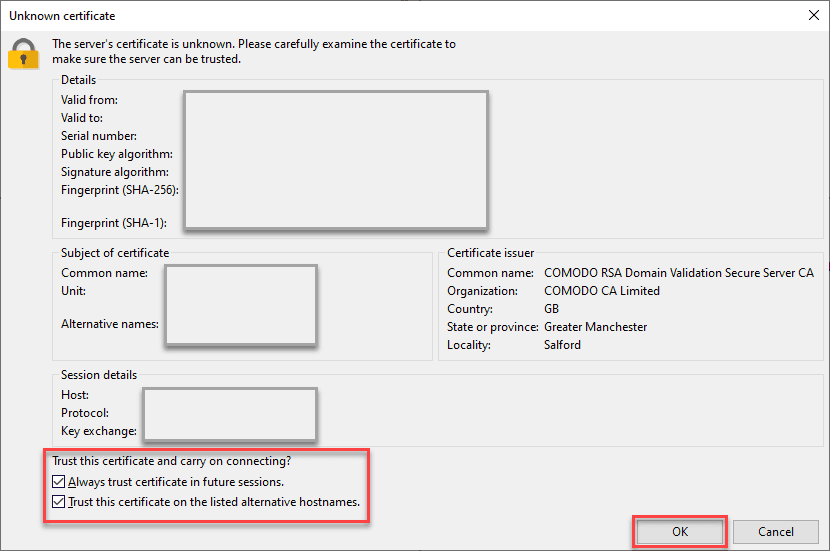Click the Subject of certificate group heading
830x551 pixels.
click(115, 252)
